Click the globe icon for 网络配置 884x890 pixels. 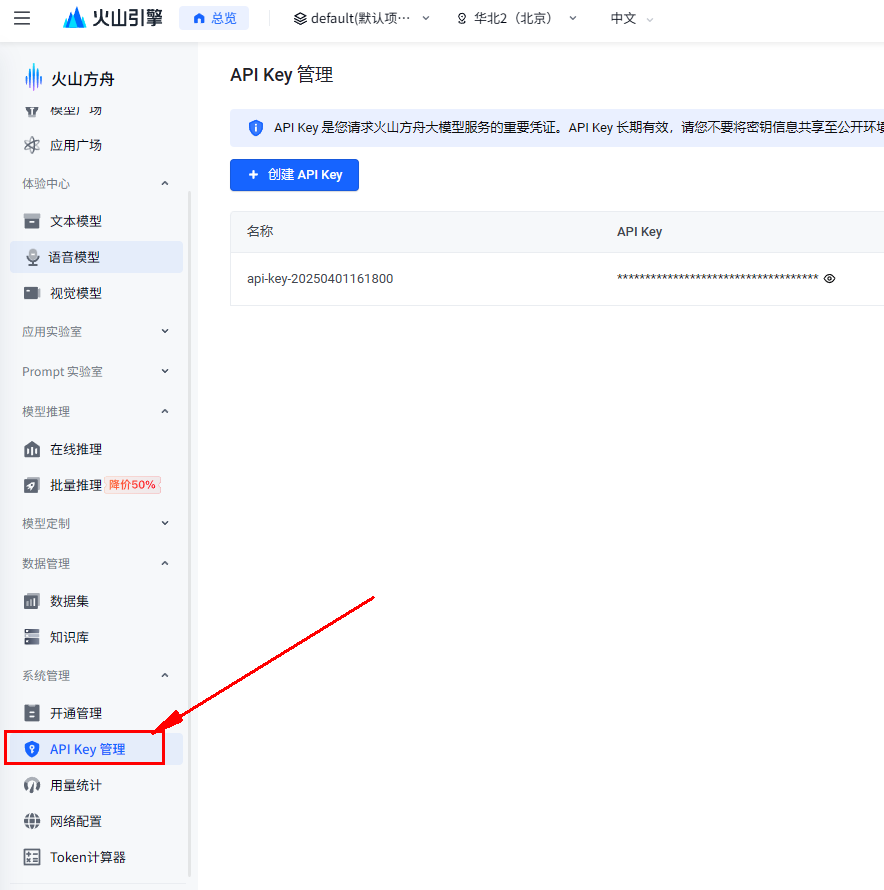[32, 821]
